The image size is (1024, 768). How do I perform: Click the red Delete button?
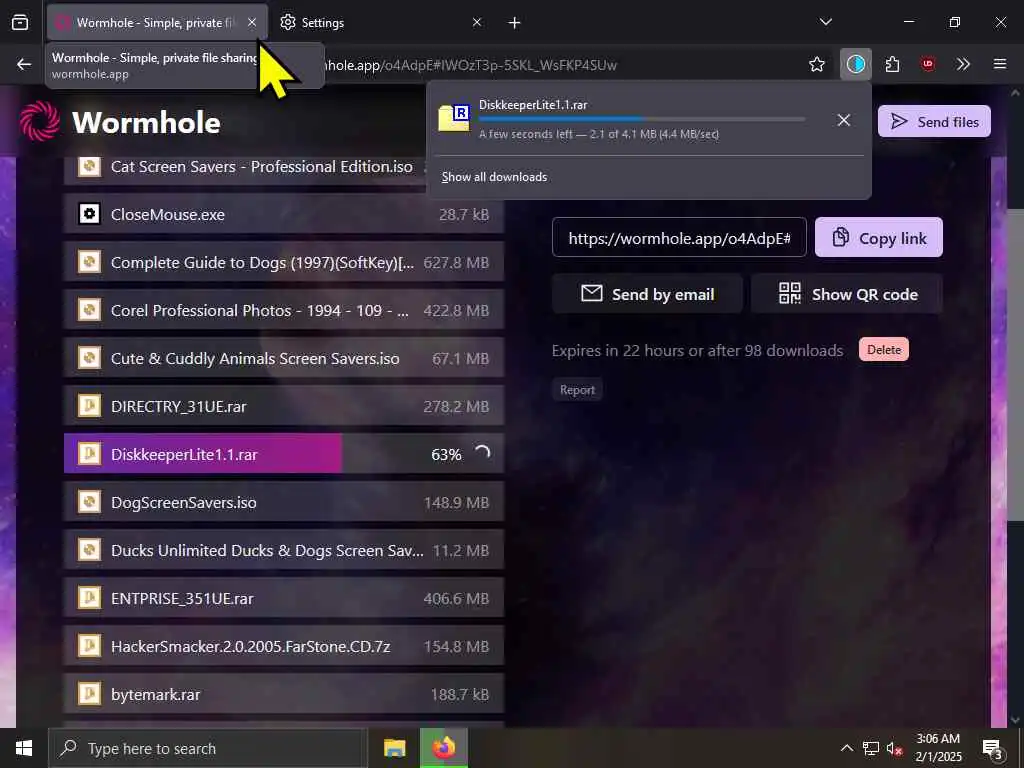point(884,350)
